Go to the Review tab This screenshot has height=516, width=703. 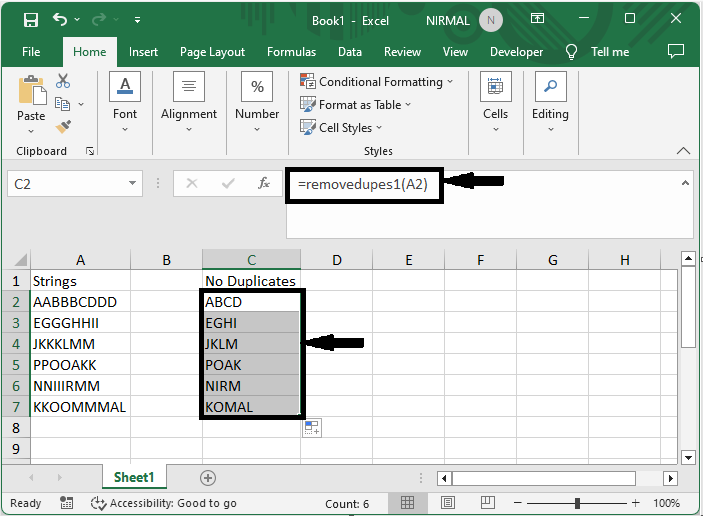402,52
